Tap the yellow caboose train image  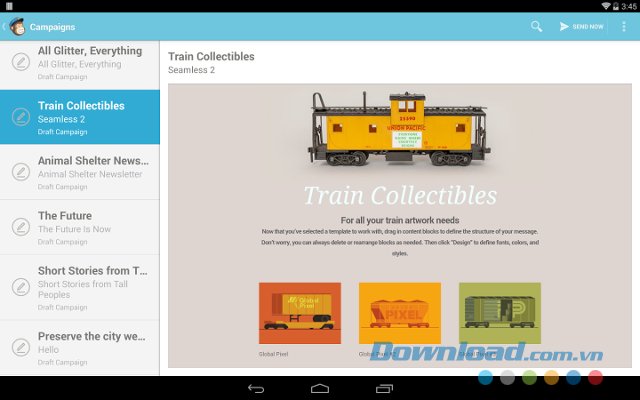[399, 129]
